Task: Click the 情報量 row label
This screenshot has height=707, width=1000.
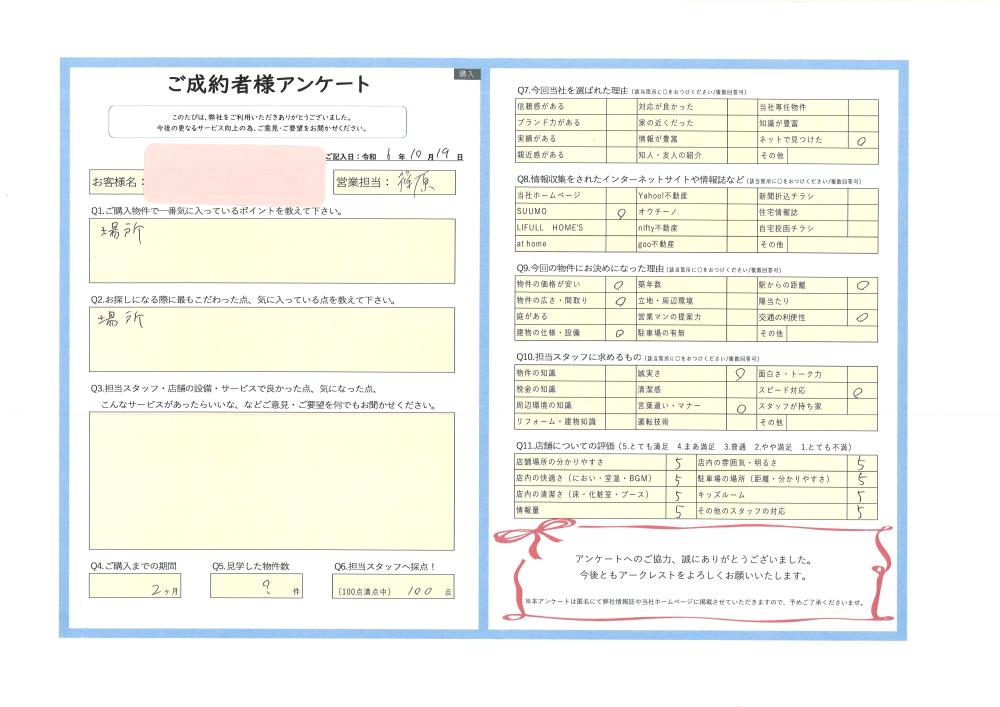Action: pos(527,511)
